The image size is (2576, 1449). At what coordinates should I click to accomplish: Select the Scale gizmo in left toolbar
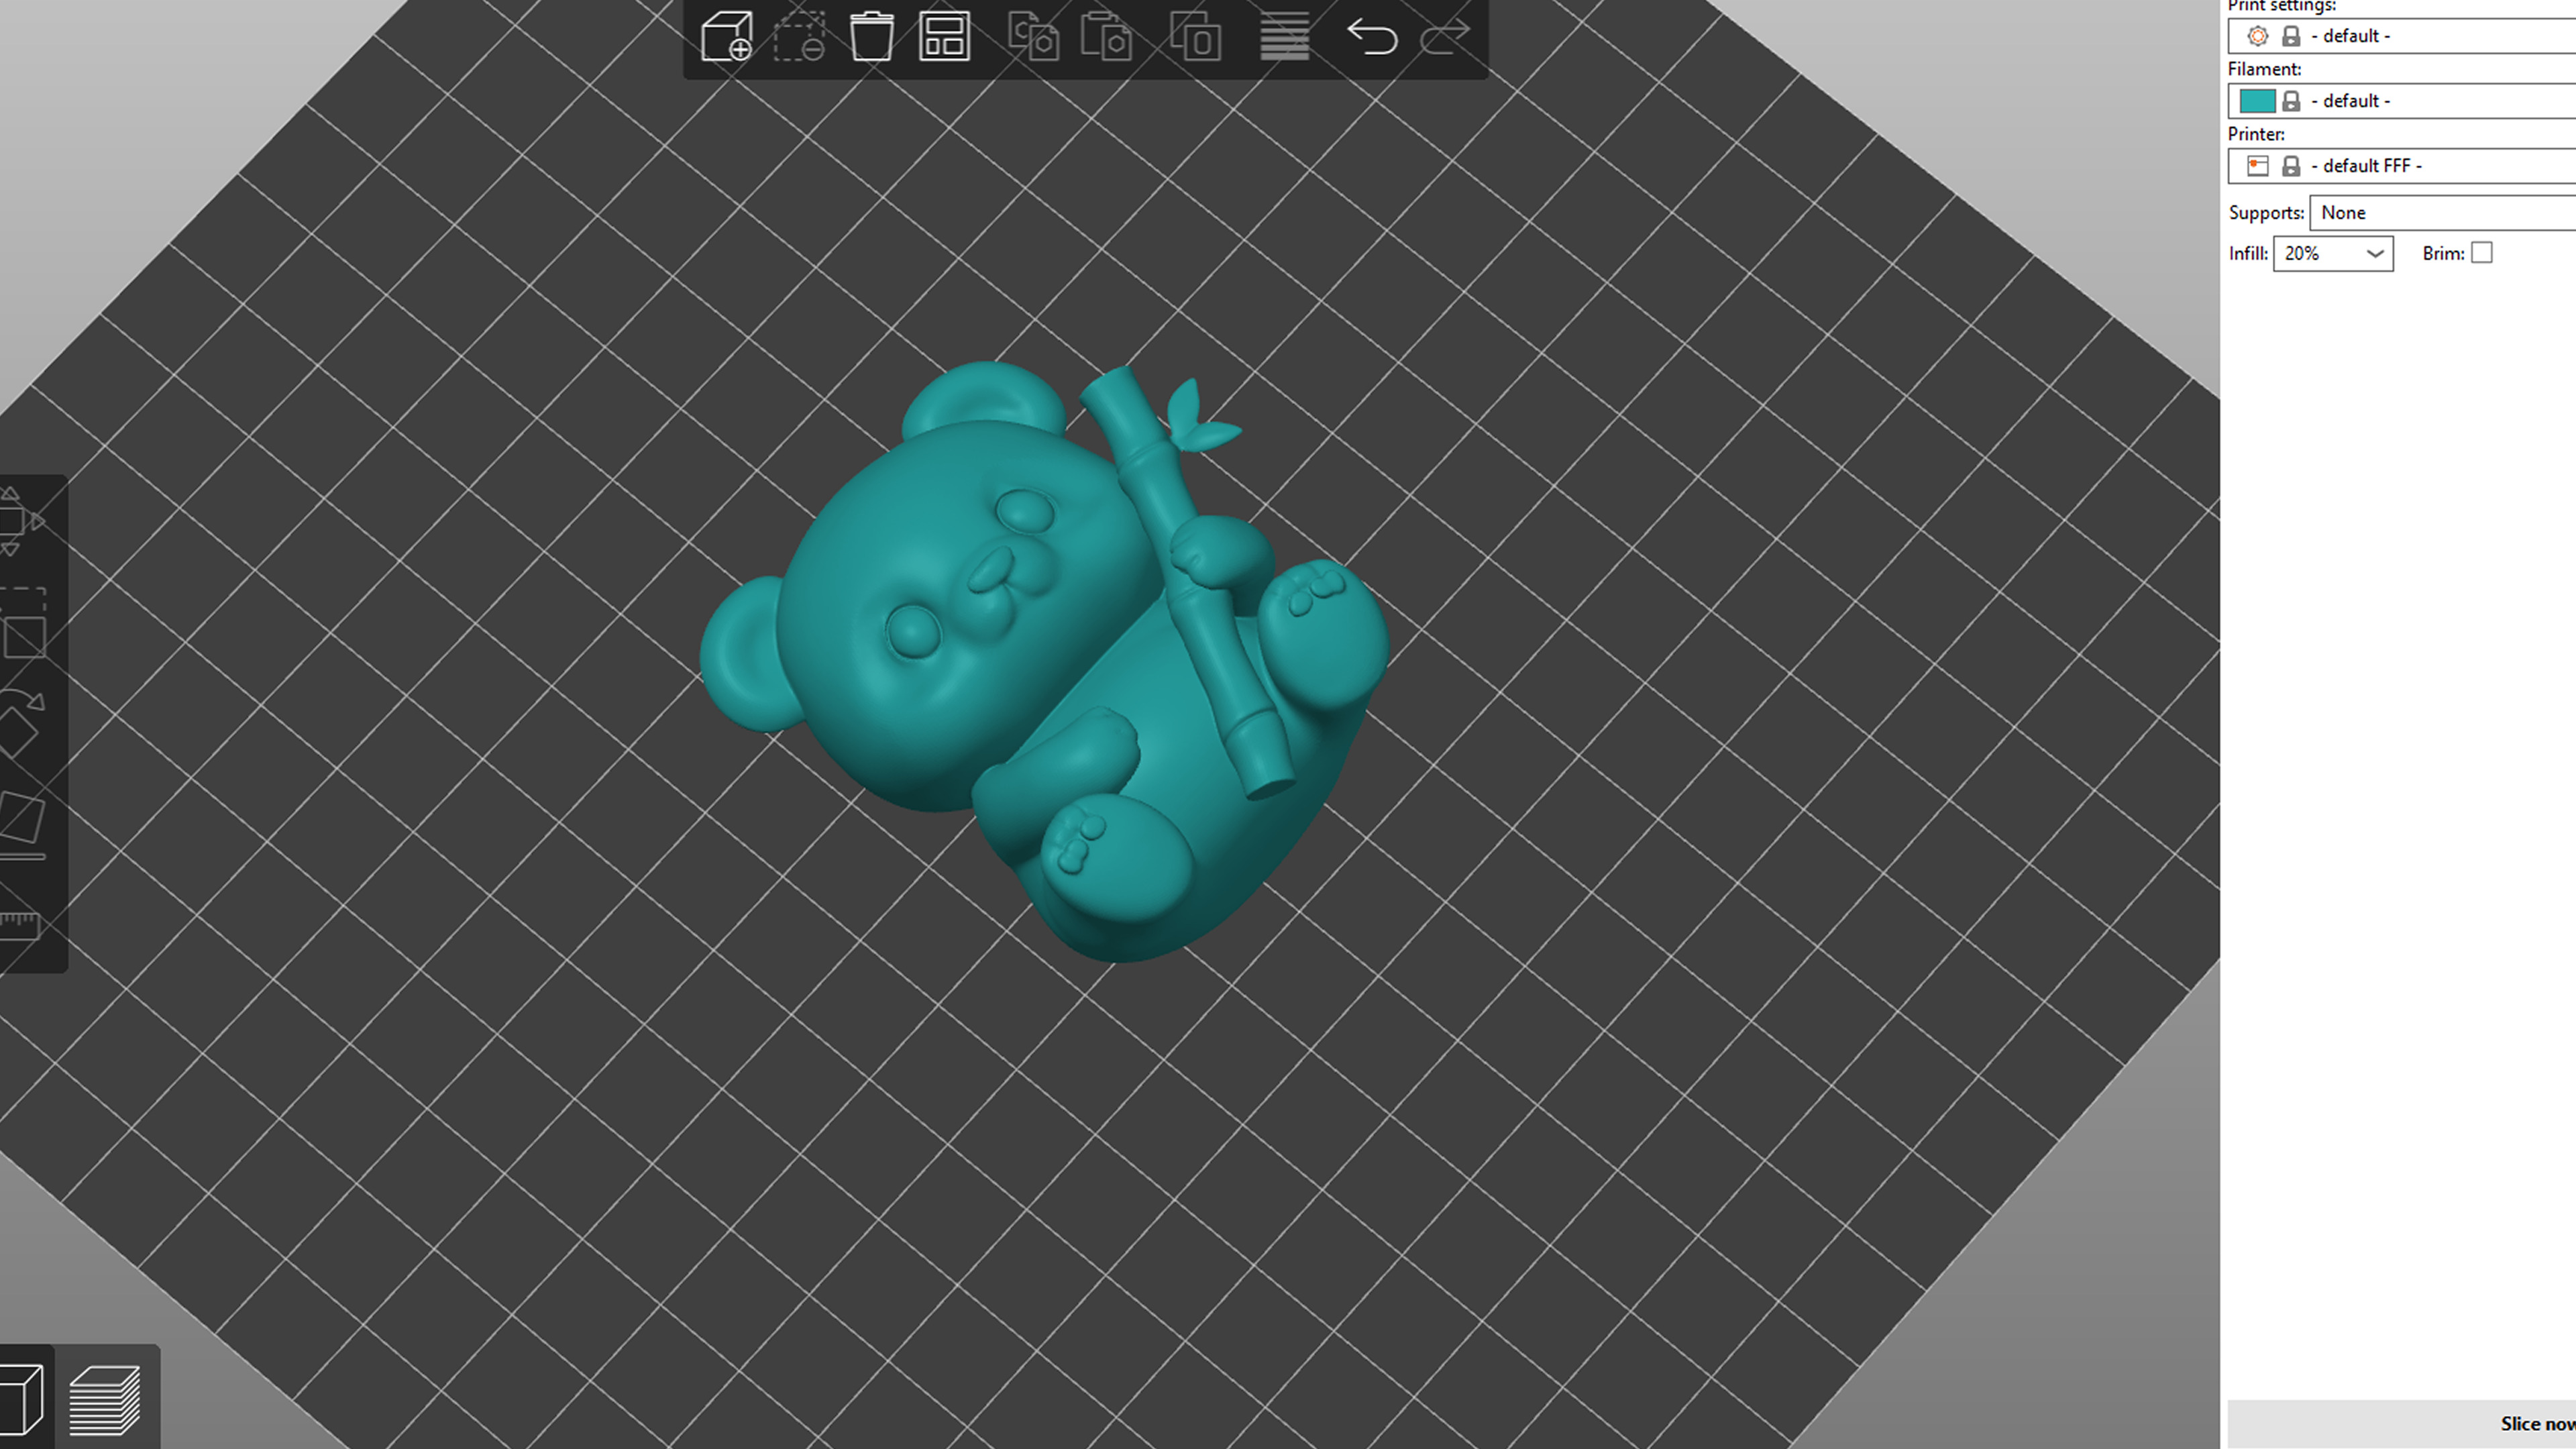[22, 623]
